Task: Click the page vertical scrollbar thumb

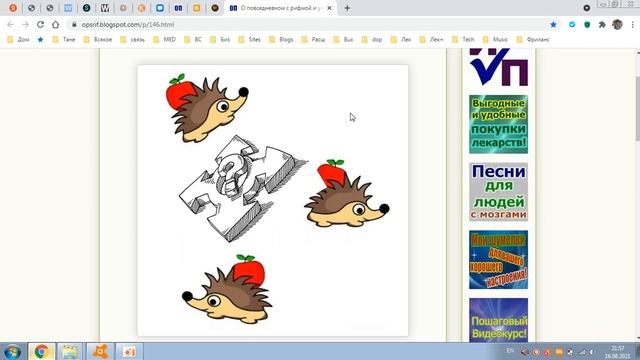Action: point(638,108)
